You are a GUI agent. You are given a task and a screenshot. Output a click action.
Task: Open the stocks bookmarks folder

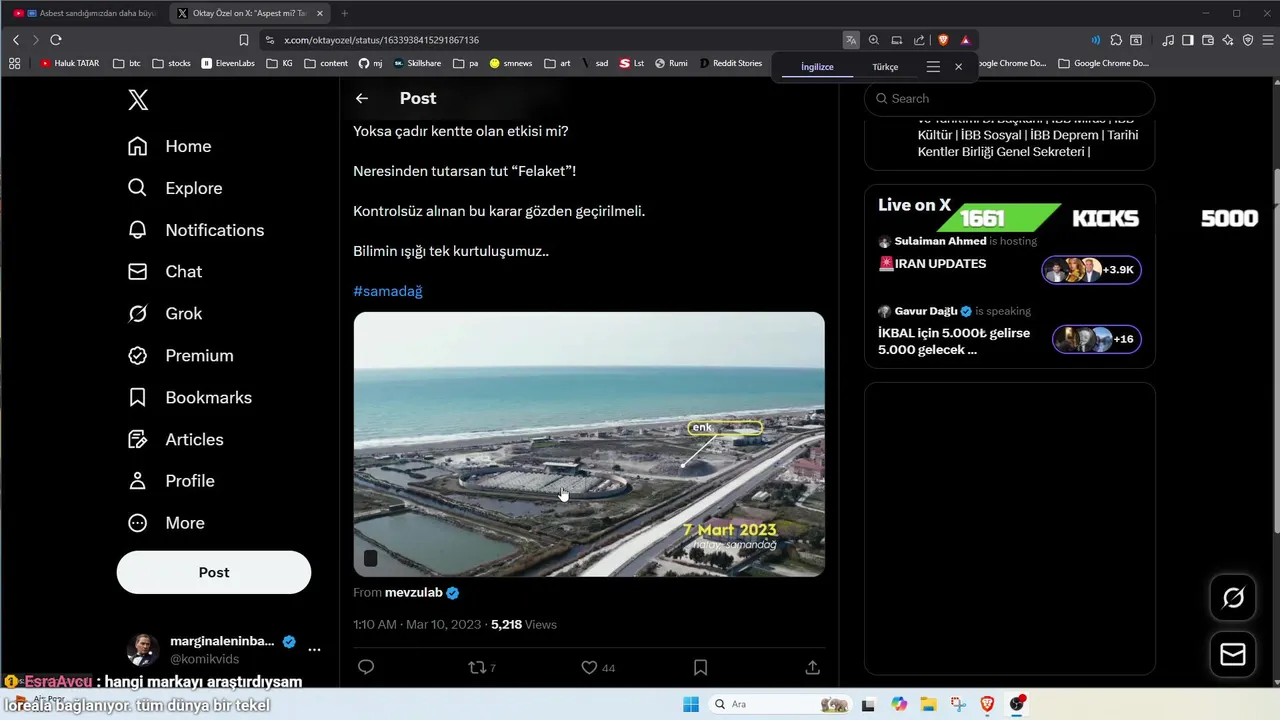click(171, 63)
